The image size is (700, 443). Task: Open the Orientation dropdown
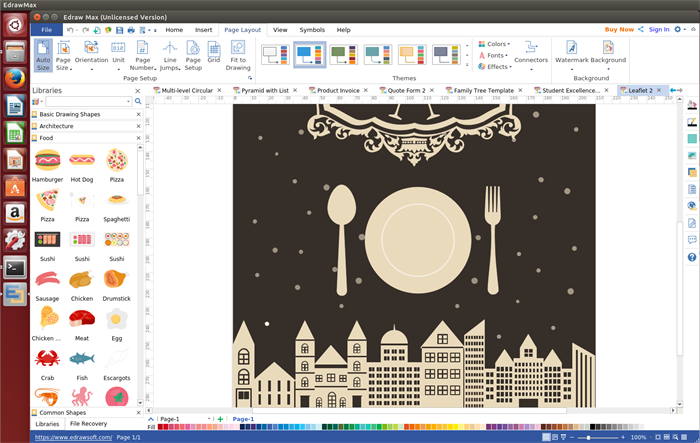91,53
